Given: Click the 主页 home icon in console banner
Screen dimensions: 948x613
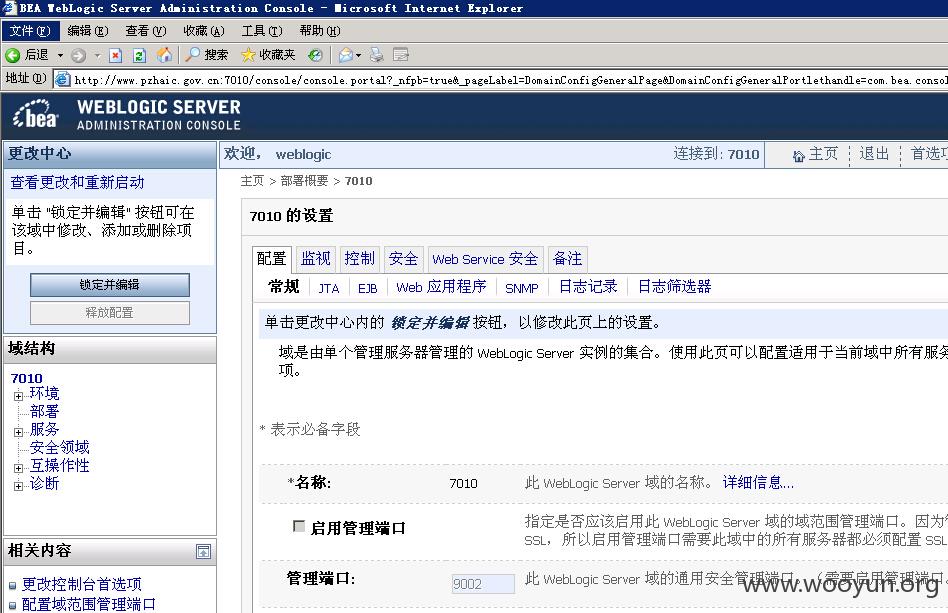Looking at the screenshot, I should [798, 156].
